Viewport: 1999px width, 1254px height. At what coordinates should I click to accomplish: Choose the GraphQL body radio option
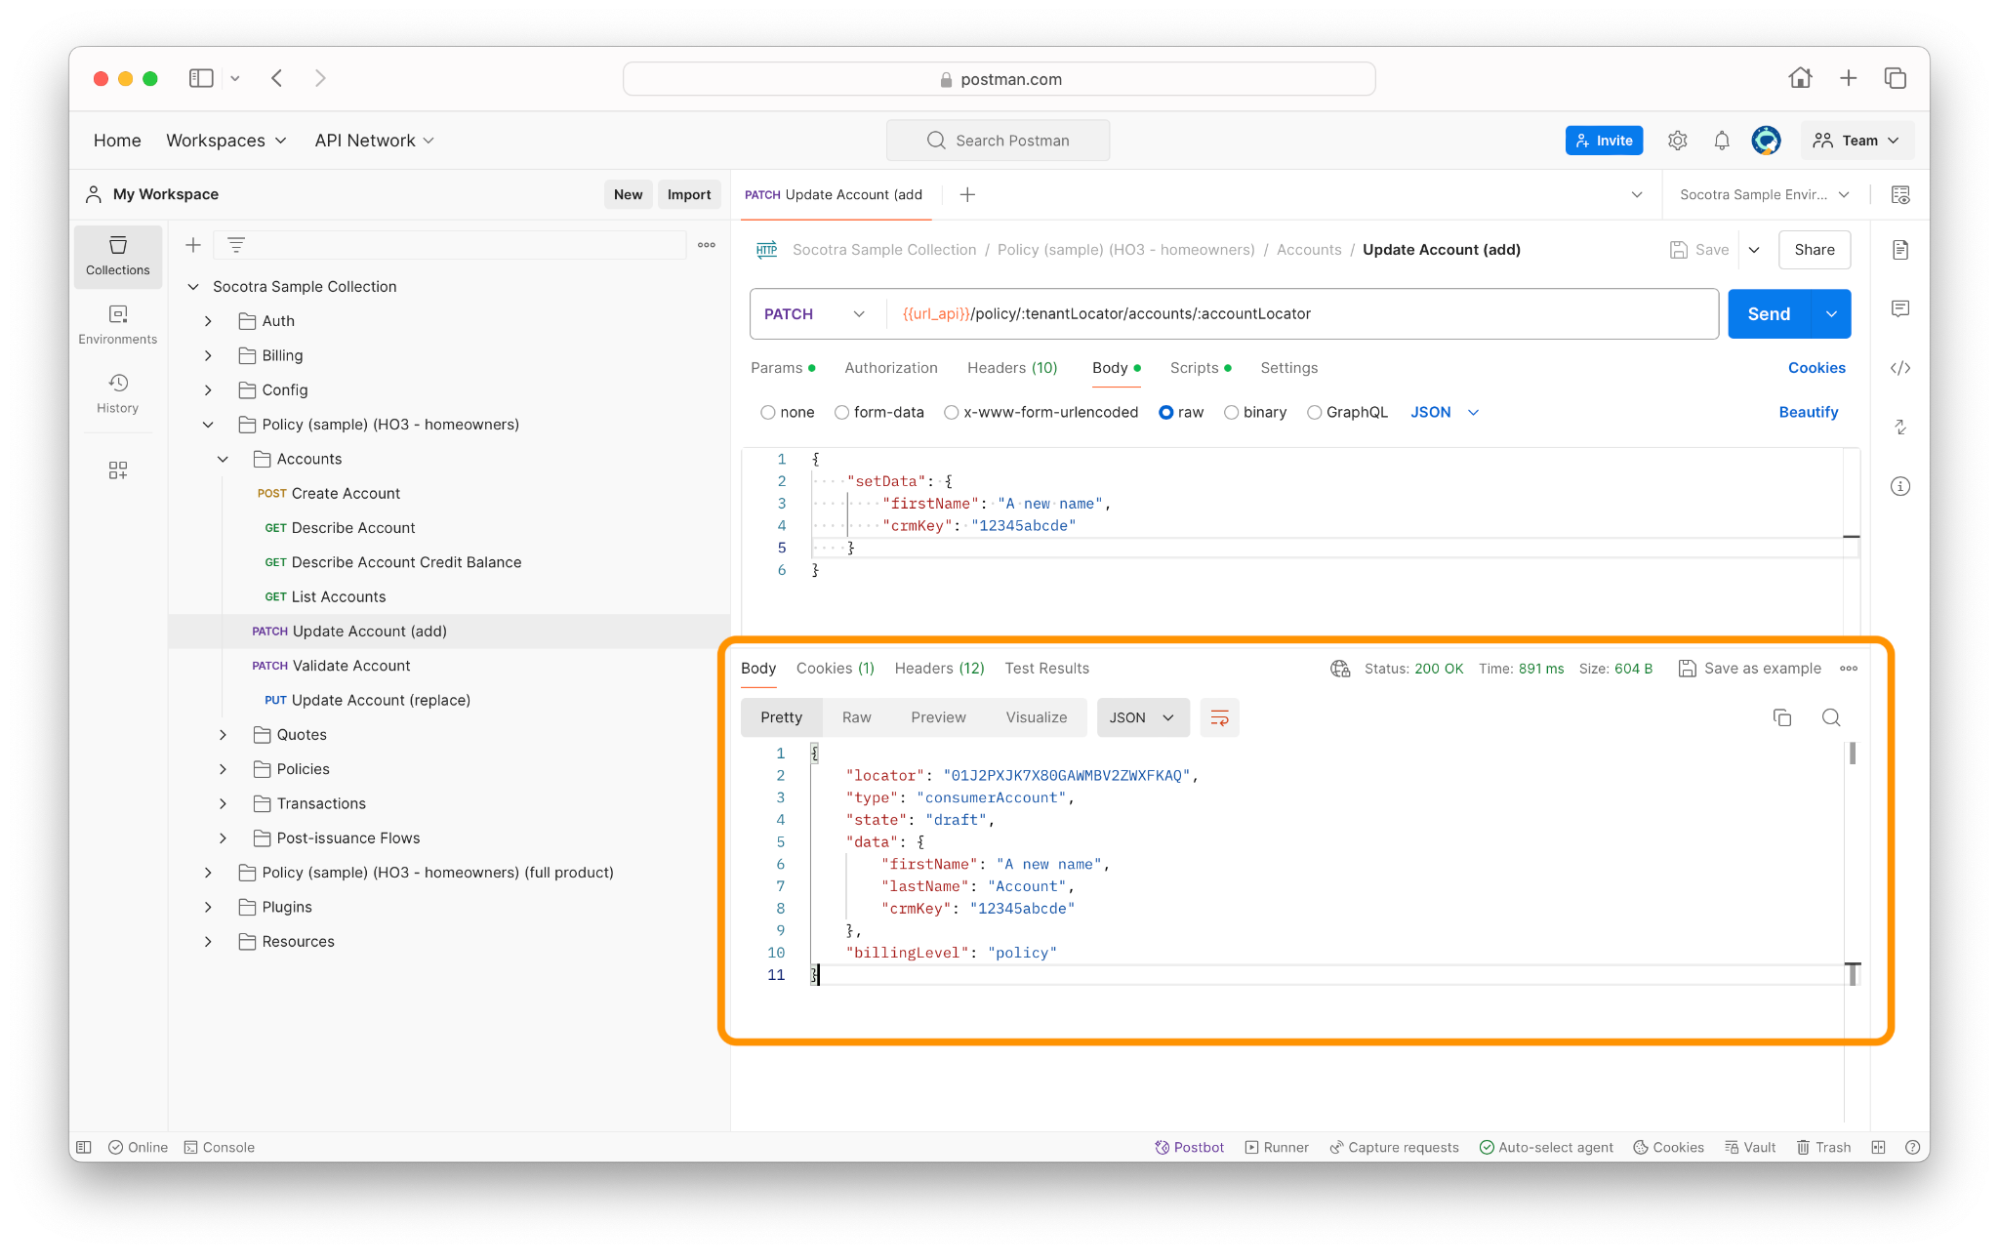click(x=1314, y=412)
